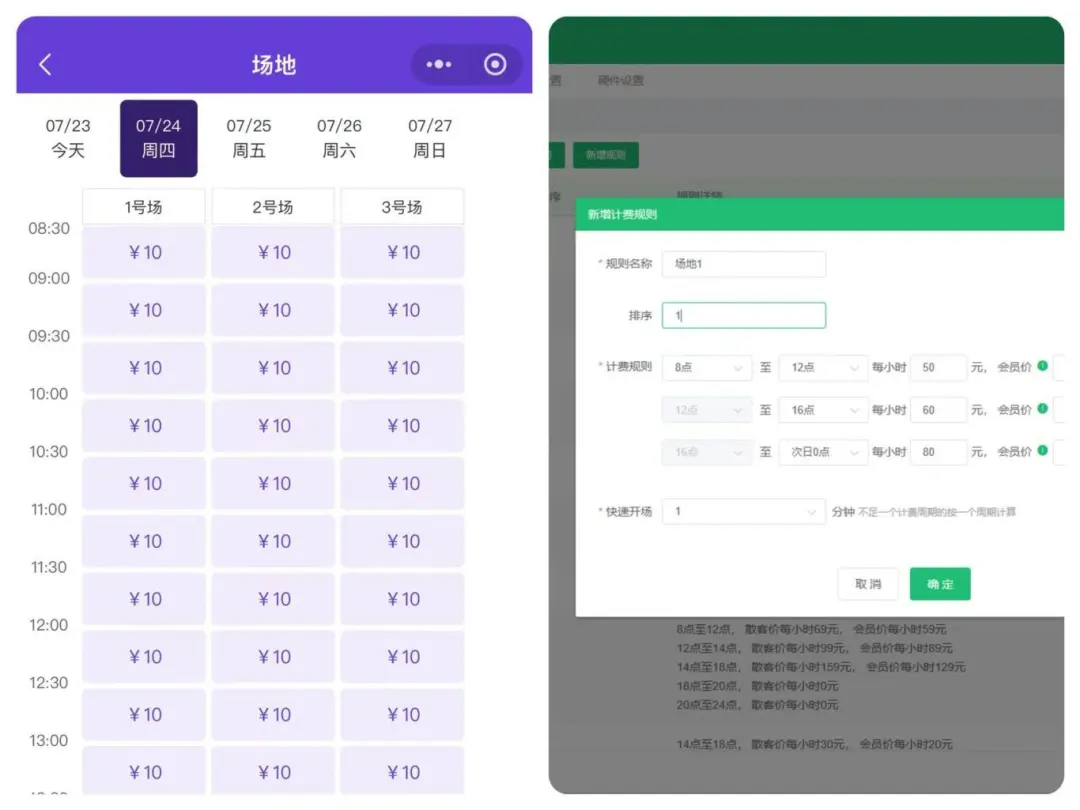Click the 确定 confirm button
Viewport: 1080px width, 810px height.
tap(939, 584)
